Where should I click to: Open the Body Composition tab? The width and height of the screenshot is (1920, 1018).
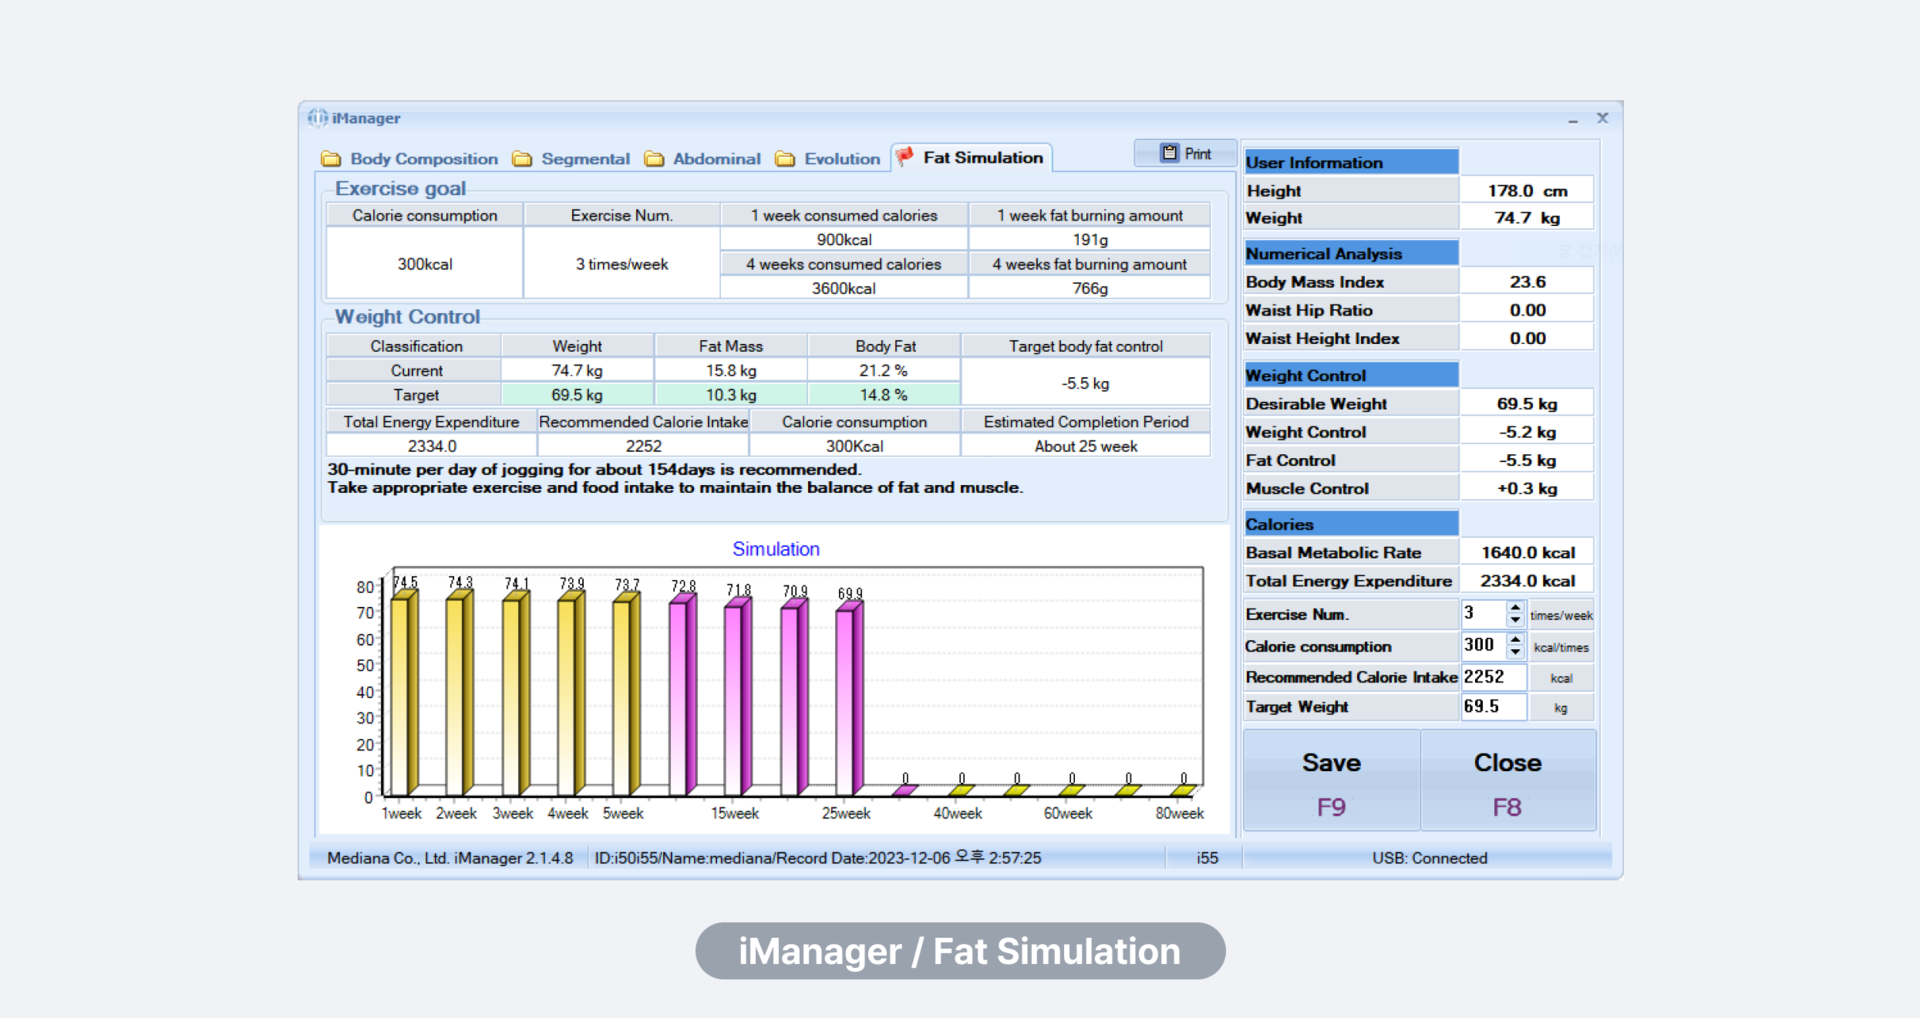(x=423, y=159)
